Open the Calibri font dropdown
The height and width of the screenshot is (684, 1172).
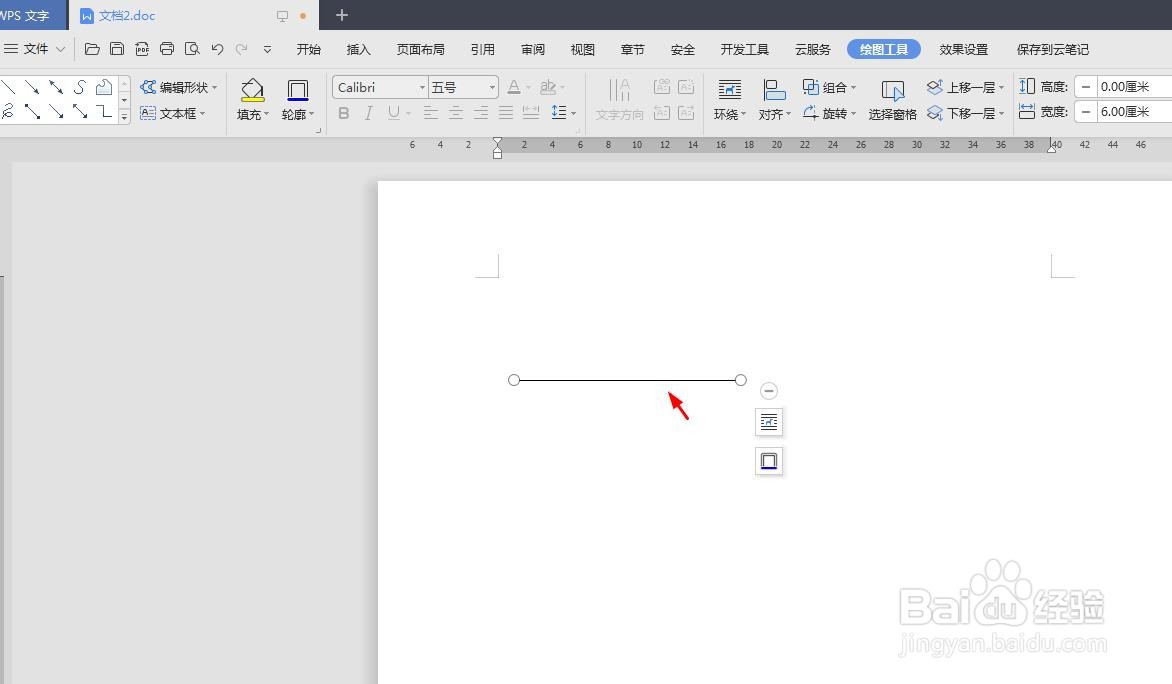tap(422, 87)
